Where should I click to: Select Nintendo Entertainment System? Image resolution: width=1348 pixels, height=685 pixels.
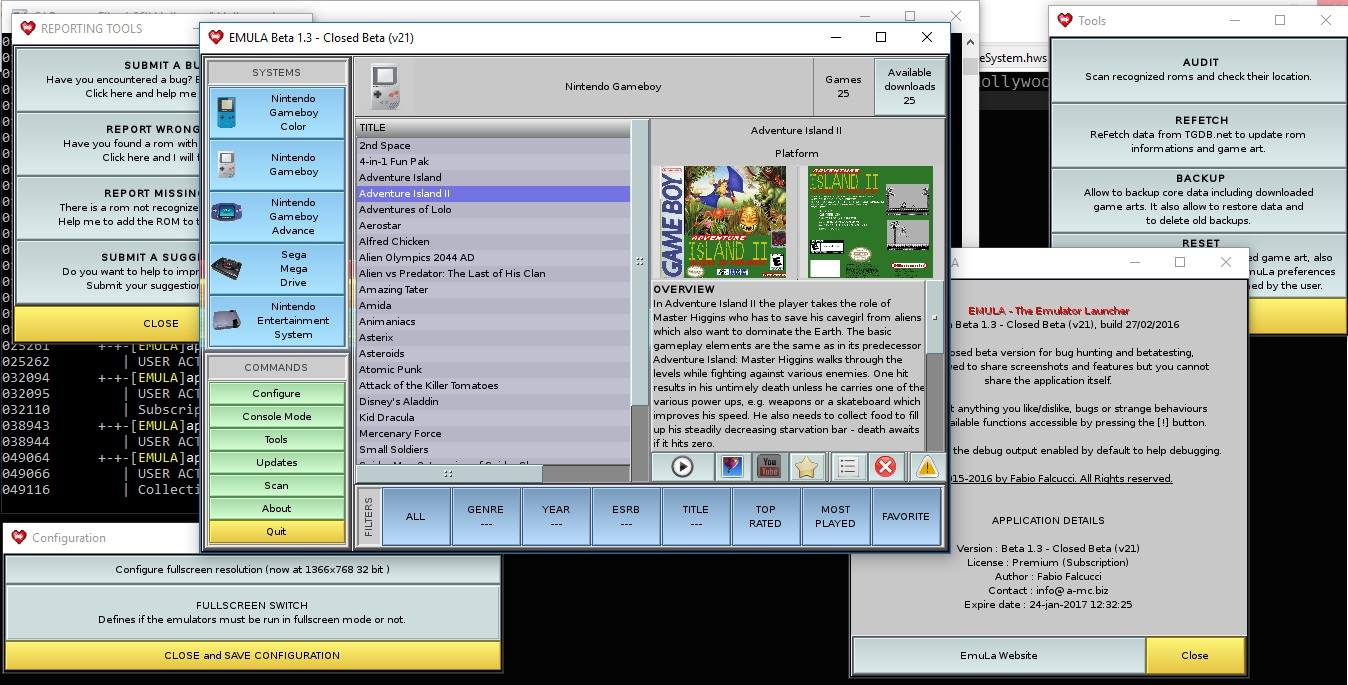pos(277,320)
